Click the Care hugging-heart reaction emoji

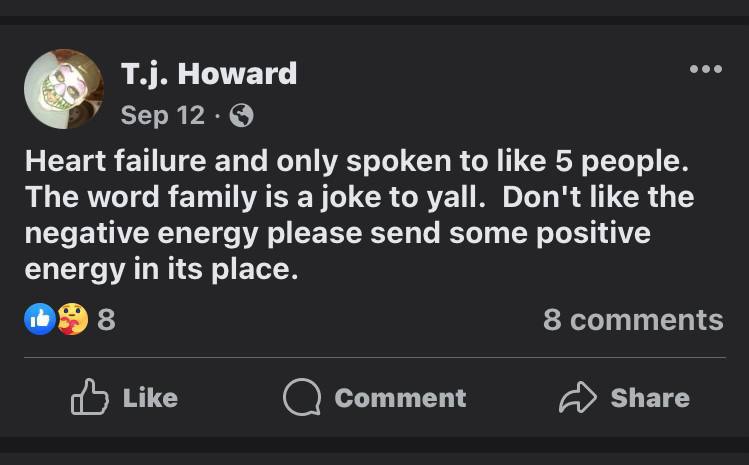(x=72, y=320)
